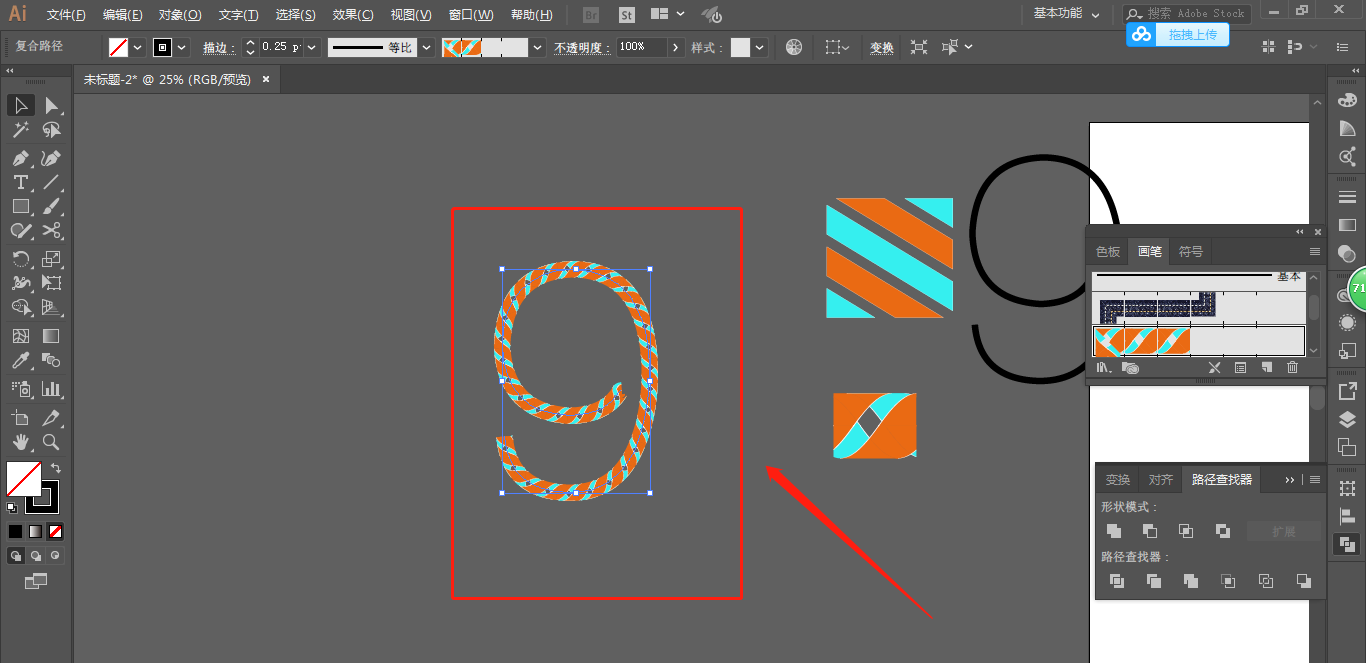Activate the Eyedropper tool
The height and width of the screenshot is (663, 1366).
(20, 361)
